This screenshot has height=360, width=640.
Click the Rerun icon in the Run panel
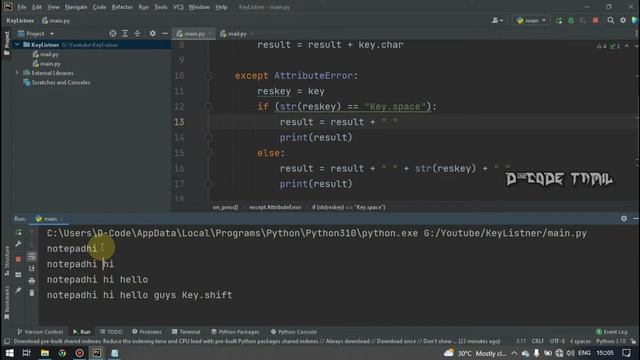point(18,232)
